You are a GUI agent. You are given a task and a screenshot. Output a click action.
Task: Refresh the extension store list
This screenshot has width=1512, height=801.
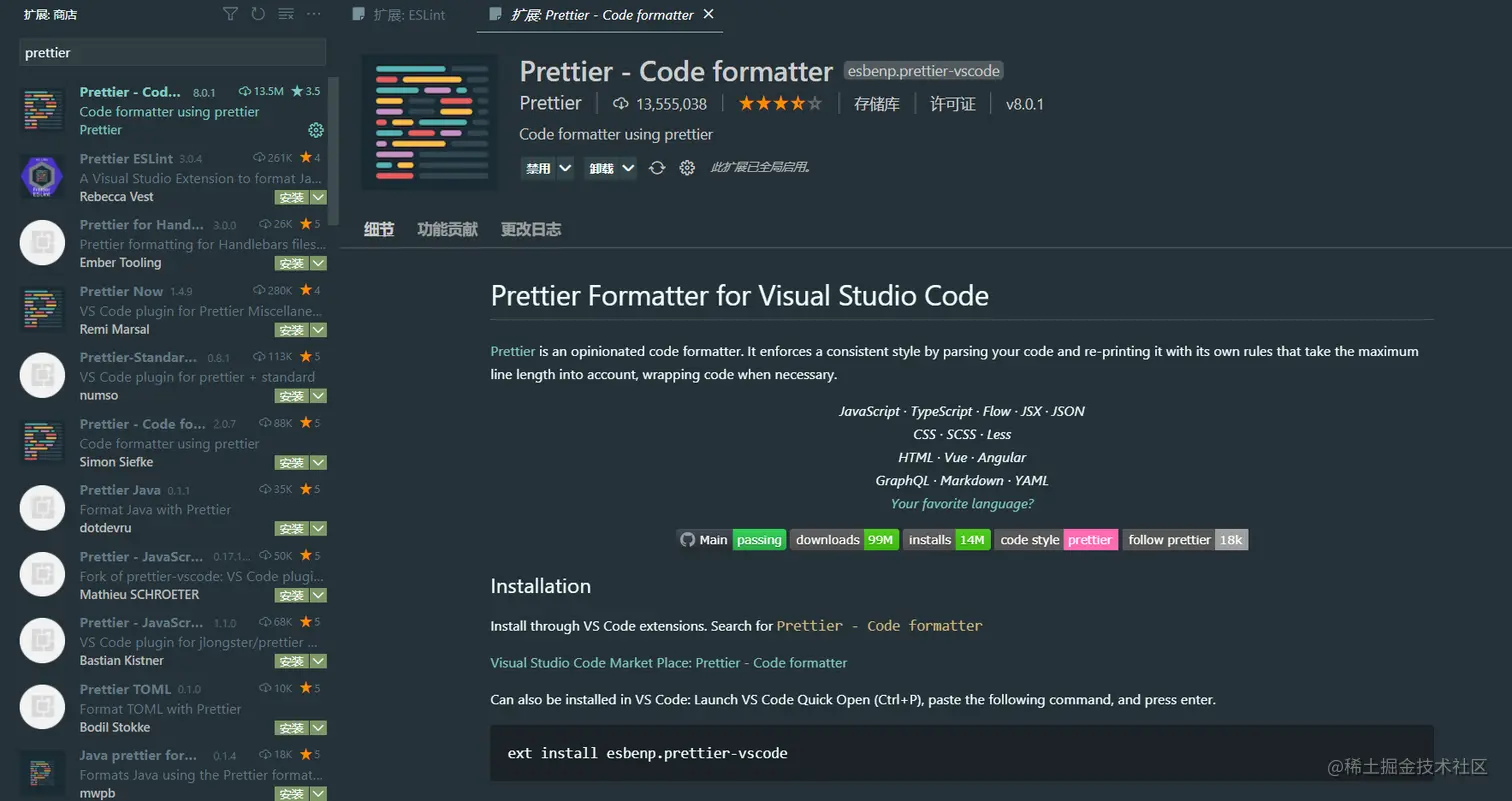258,14
